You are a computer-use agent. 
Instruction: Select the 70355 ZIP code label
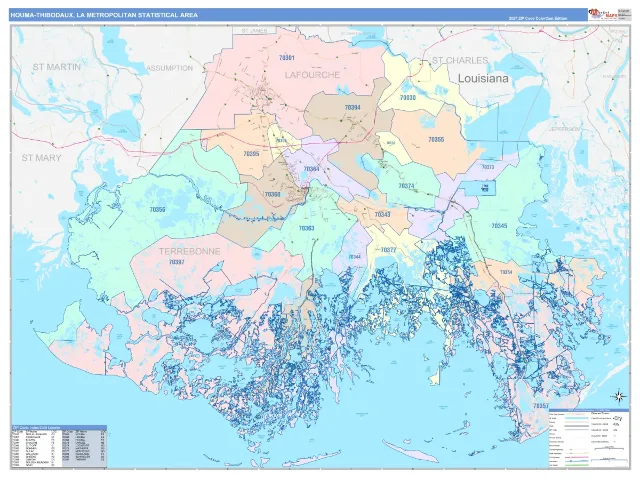click(436, 140)
